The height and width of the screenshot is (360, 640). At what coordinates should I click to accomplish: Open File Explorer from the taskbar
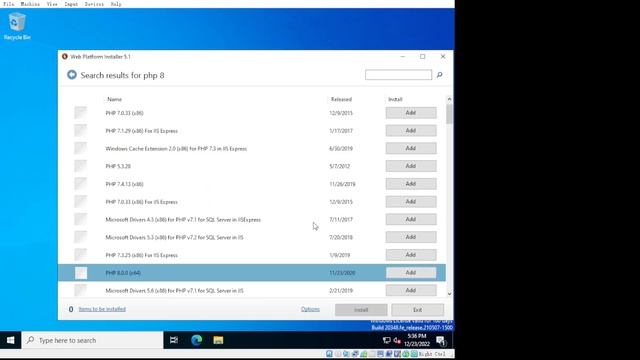click(x=218, y=340)
